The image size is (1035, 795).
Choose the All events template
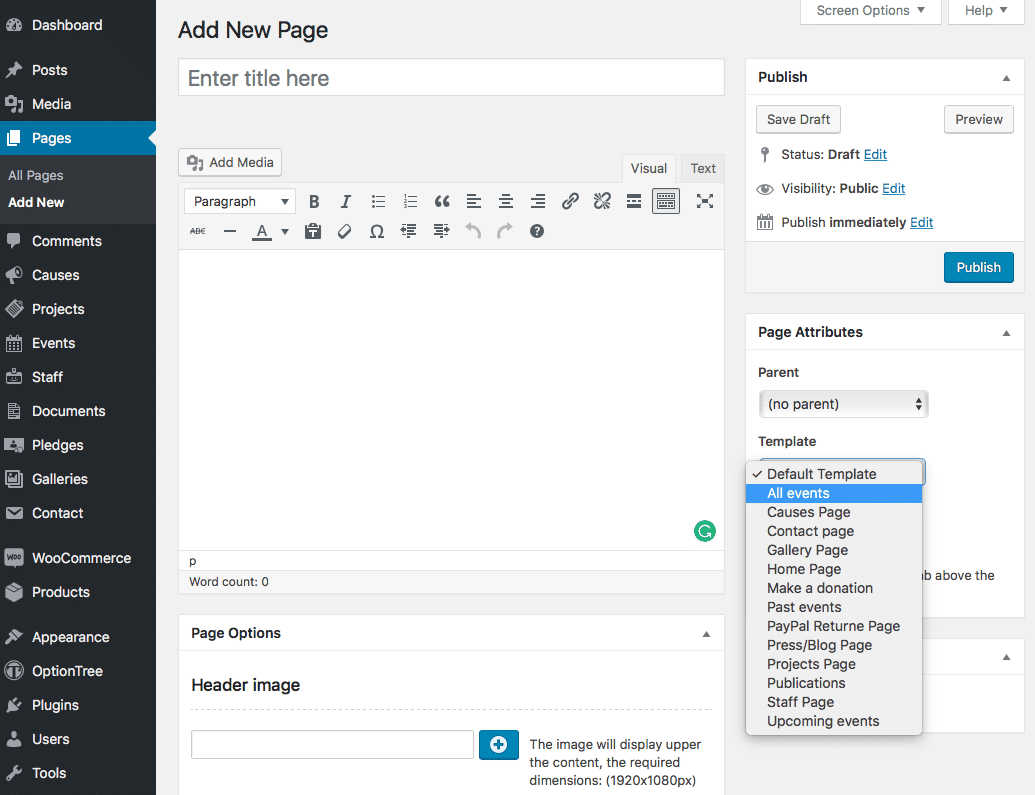point(834,493)
